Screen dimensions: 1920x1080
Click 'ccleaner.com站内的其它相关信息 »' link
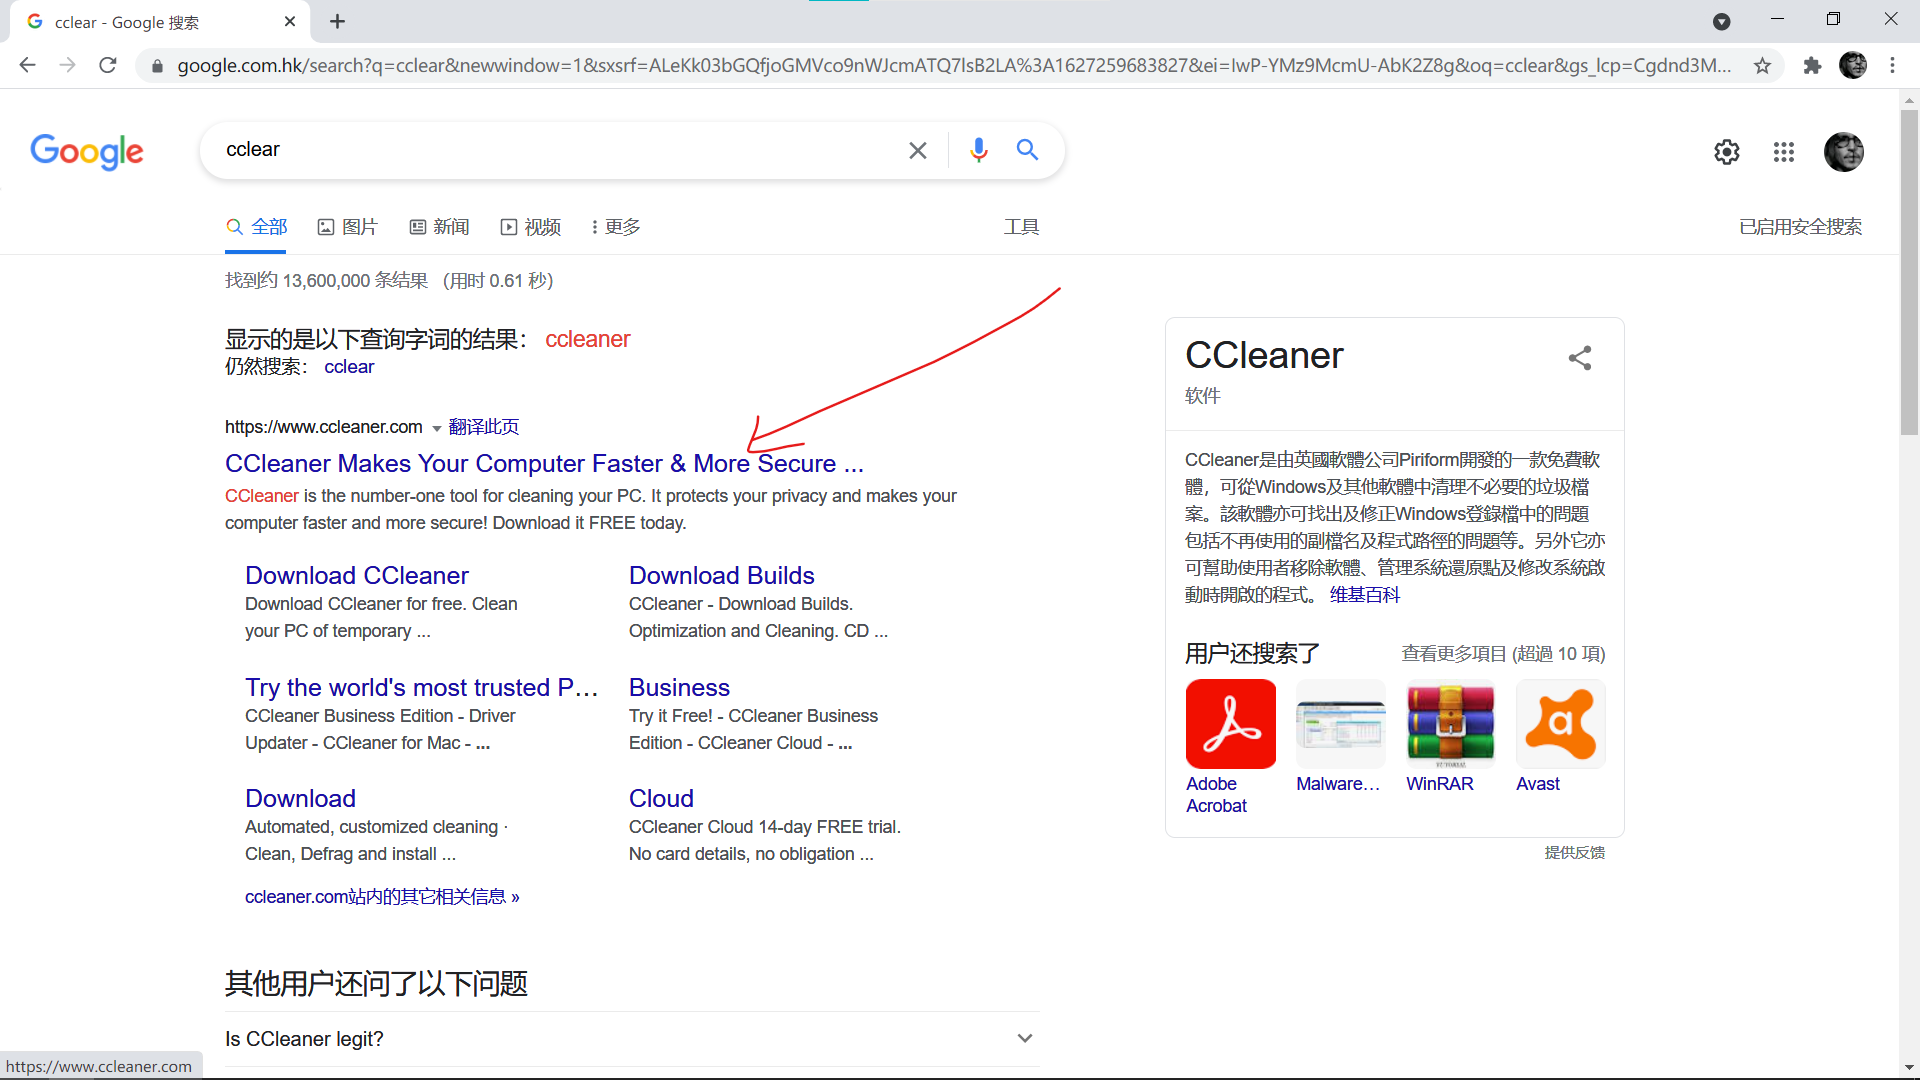click(382, 897)
